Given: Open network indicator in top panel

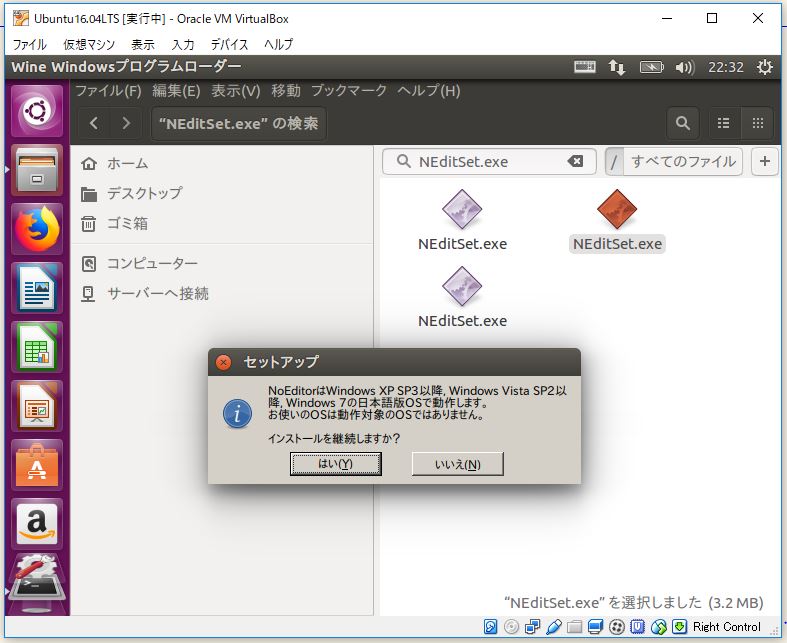Looking at the screenshot, I should (617, 67).
